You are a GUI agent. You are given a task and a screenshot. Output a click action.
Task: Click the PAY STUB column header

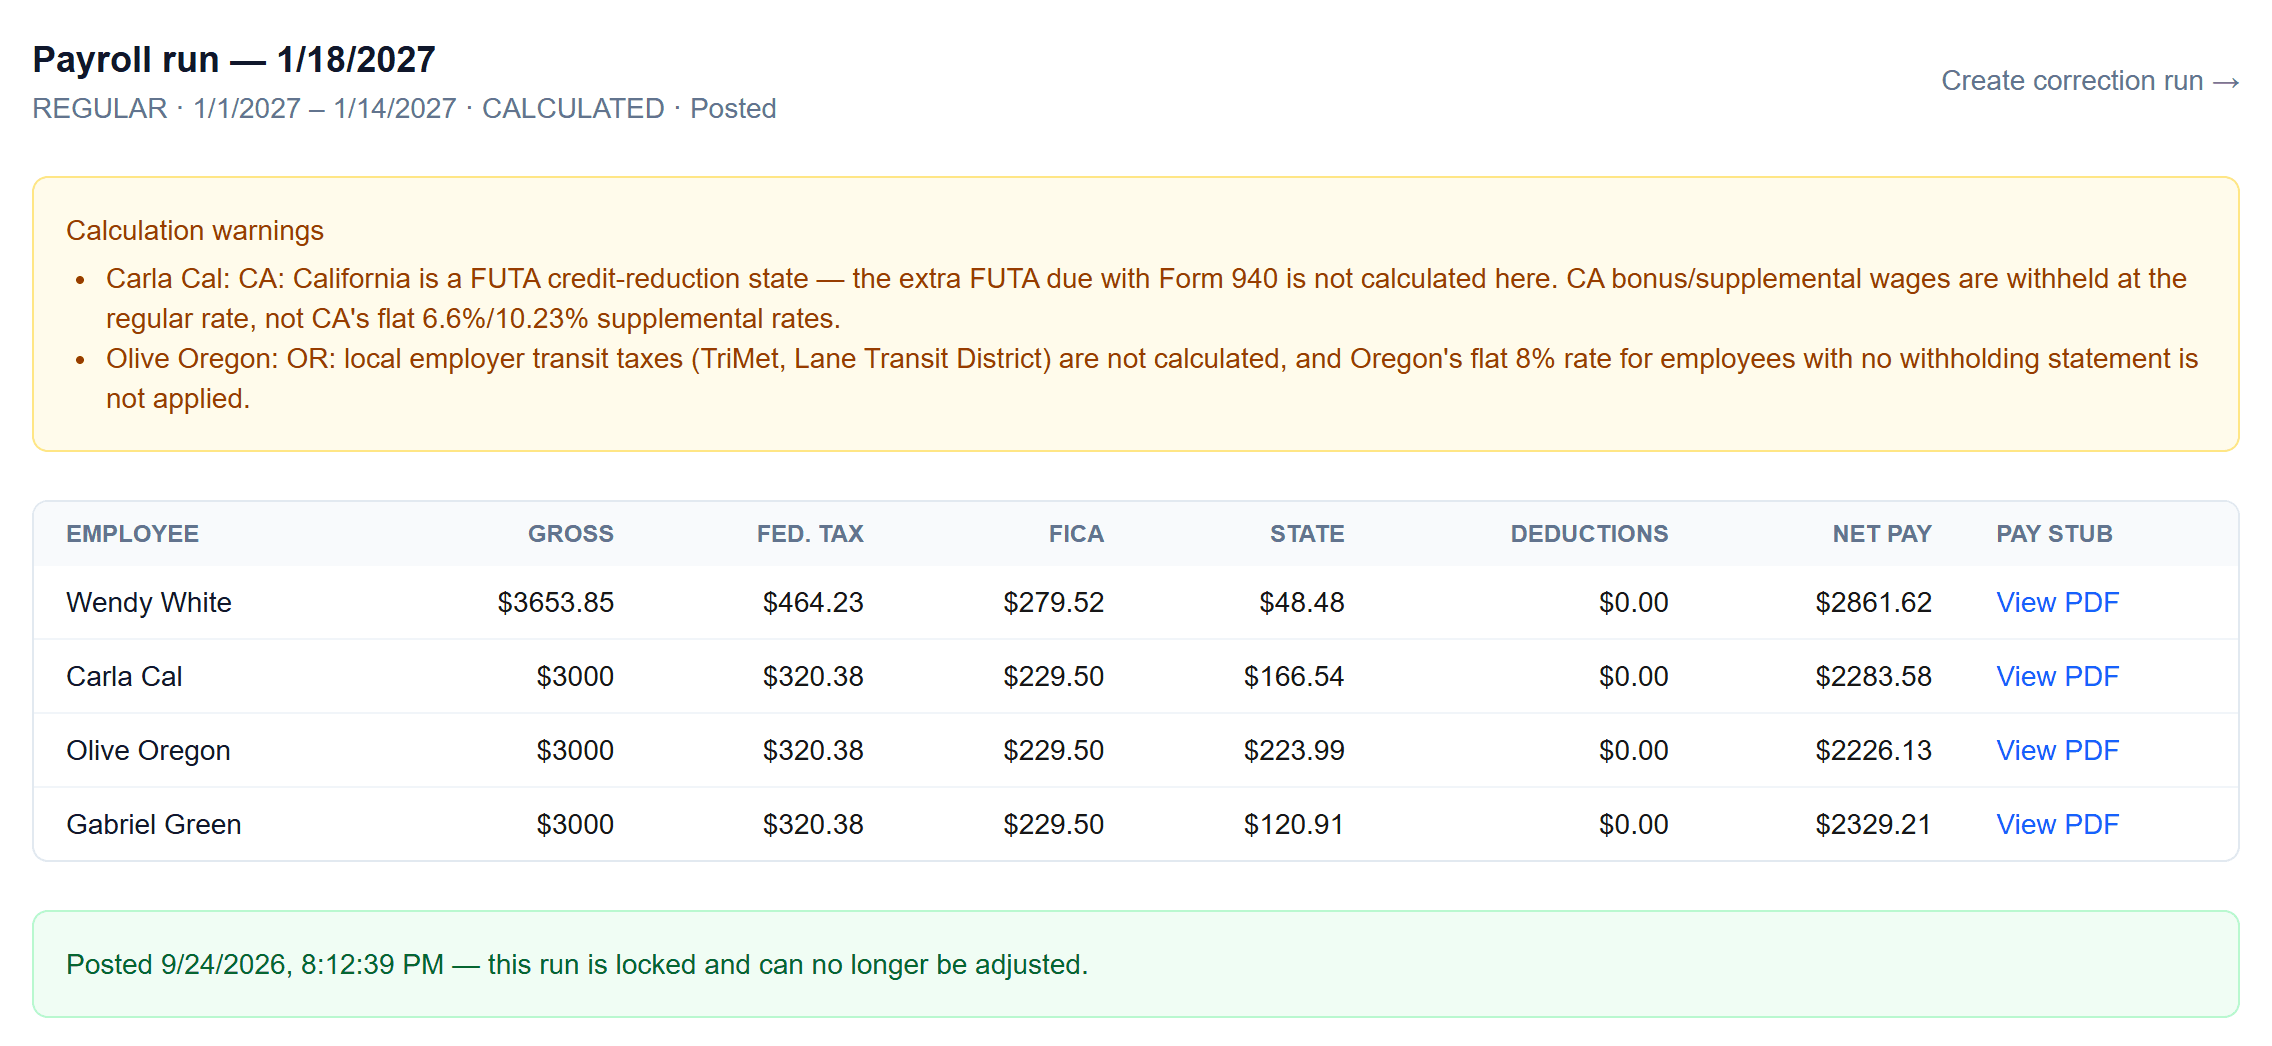[x=2054, y=534]
